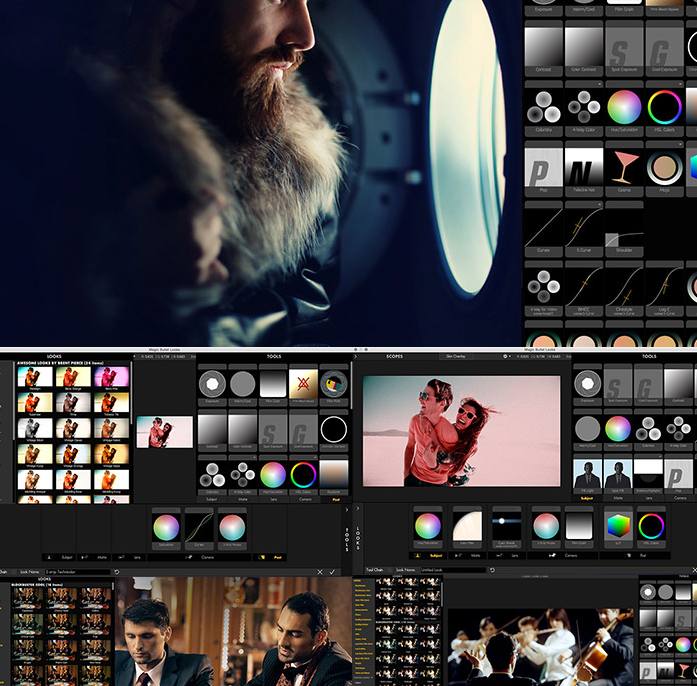Choose the S Curve tool
Viewport: 697px width, 686px height.
click(583, 227)
